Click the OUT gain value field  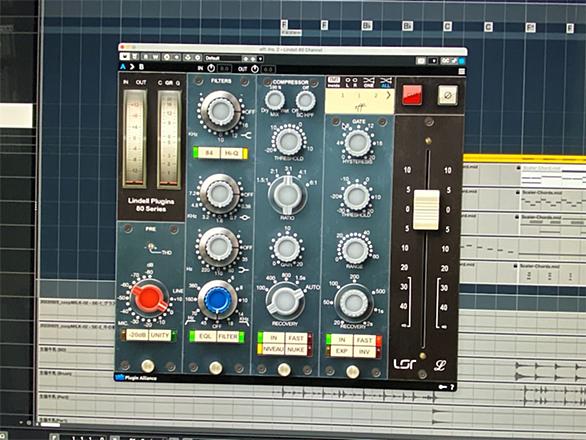pos(268,69)
